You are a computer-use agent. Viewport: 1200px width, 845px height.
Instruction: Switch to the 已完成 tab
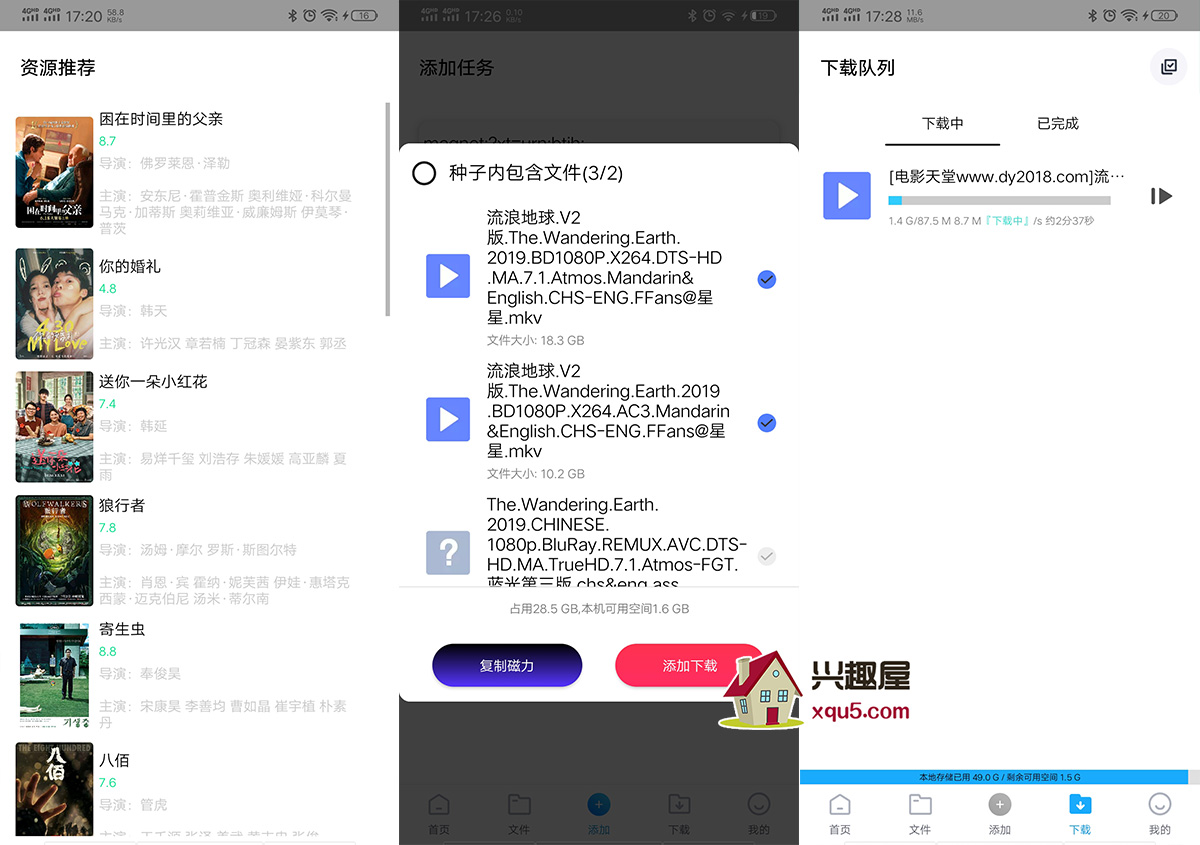pyautogui.click(x=1058, y=124)
